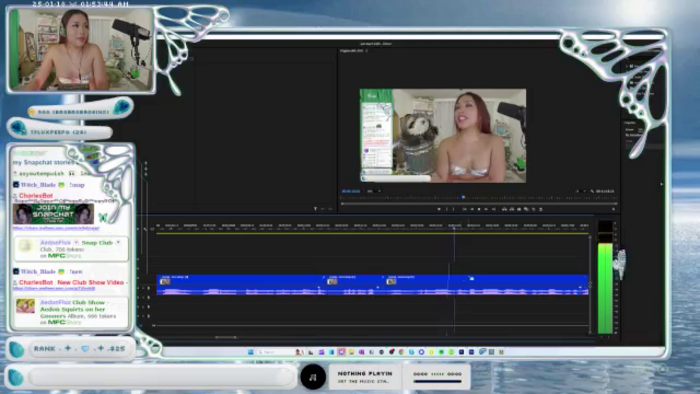Image resolution: width=700 pixels, height=394 pixels.
Task: Toggle play/stop in Program monitor
Action: coord(479,209)
